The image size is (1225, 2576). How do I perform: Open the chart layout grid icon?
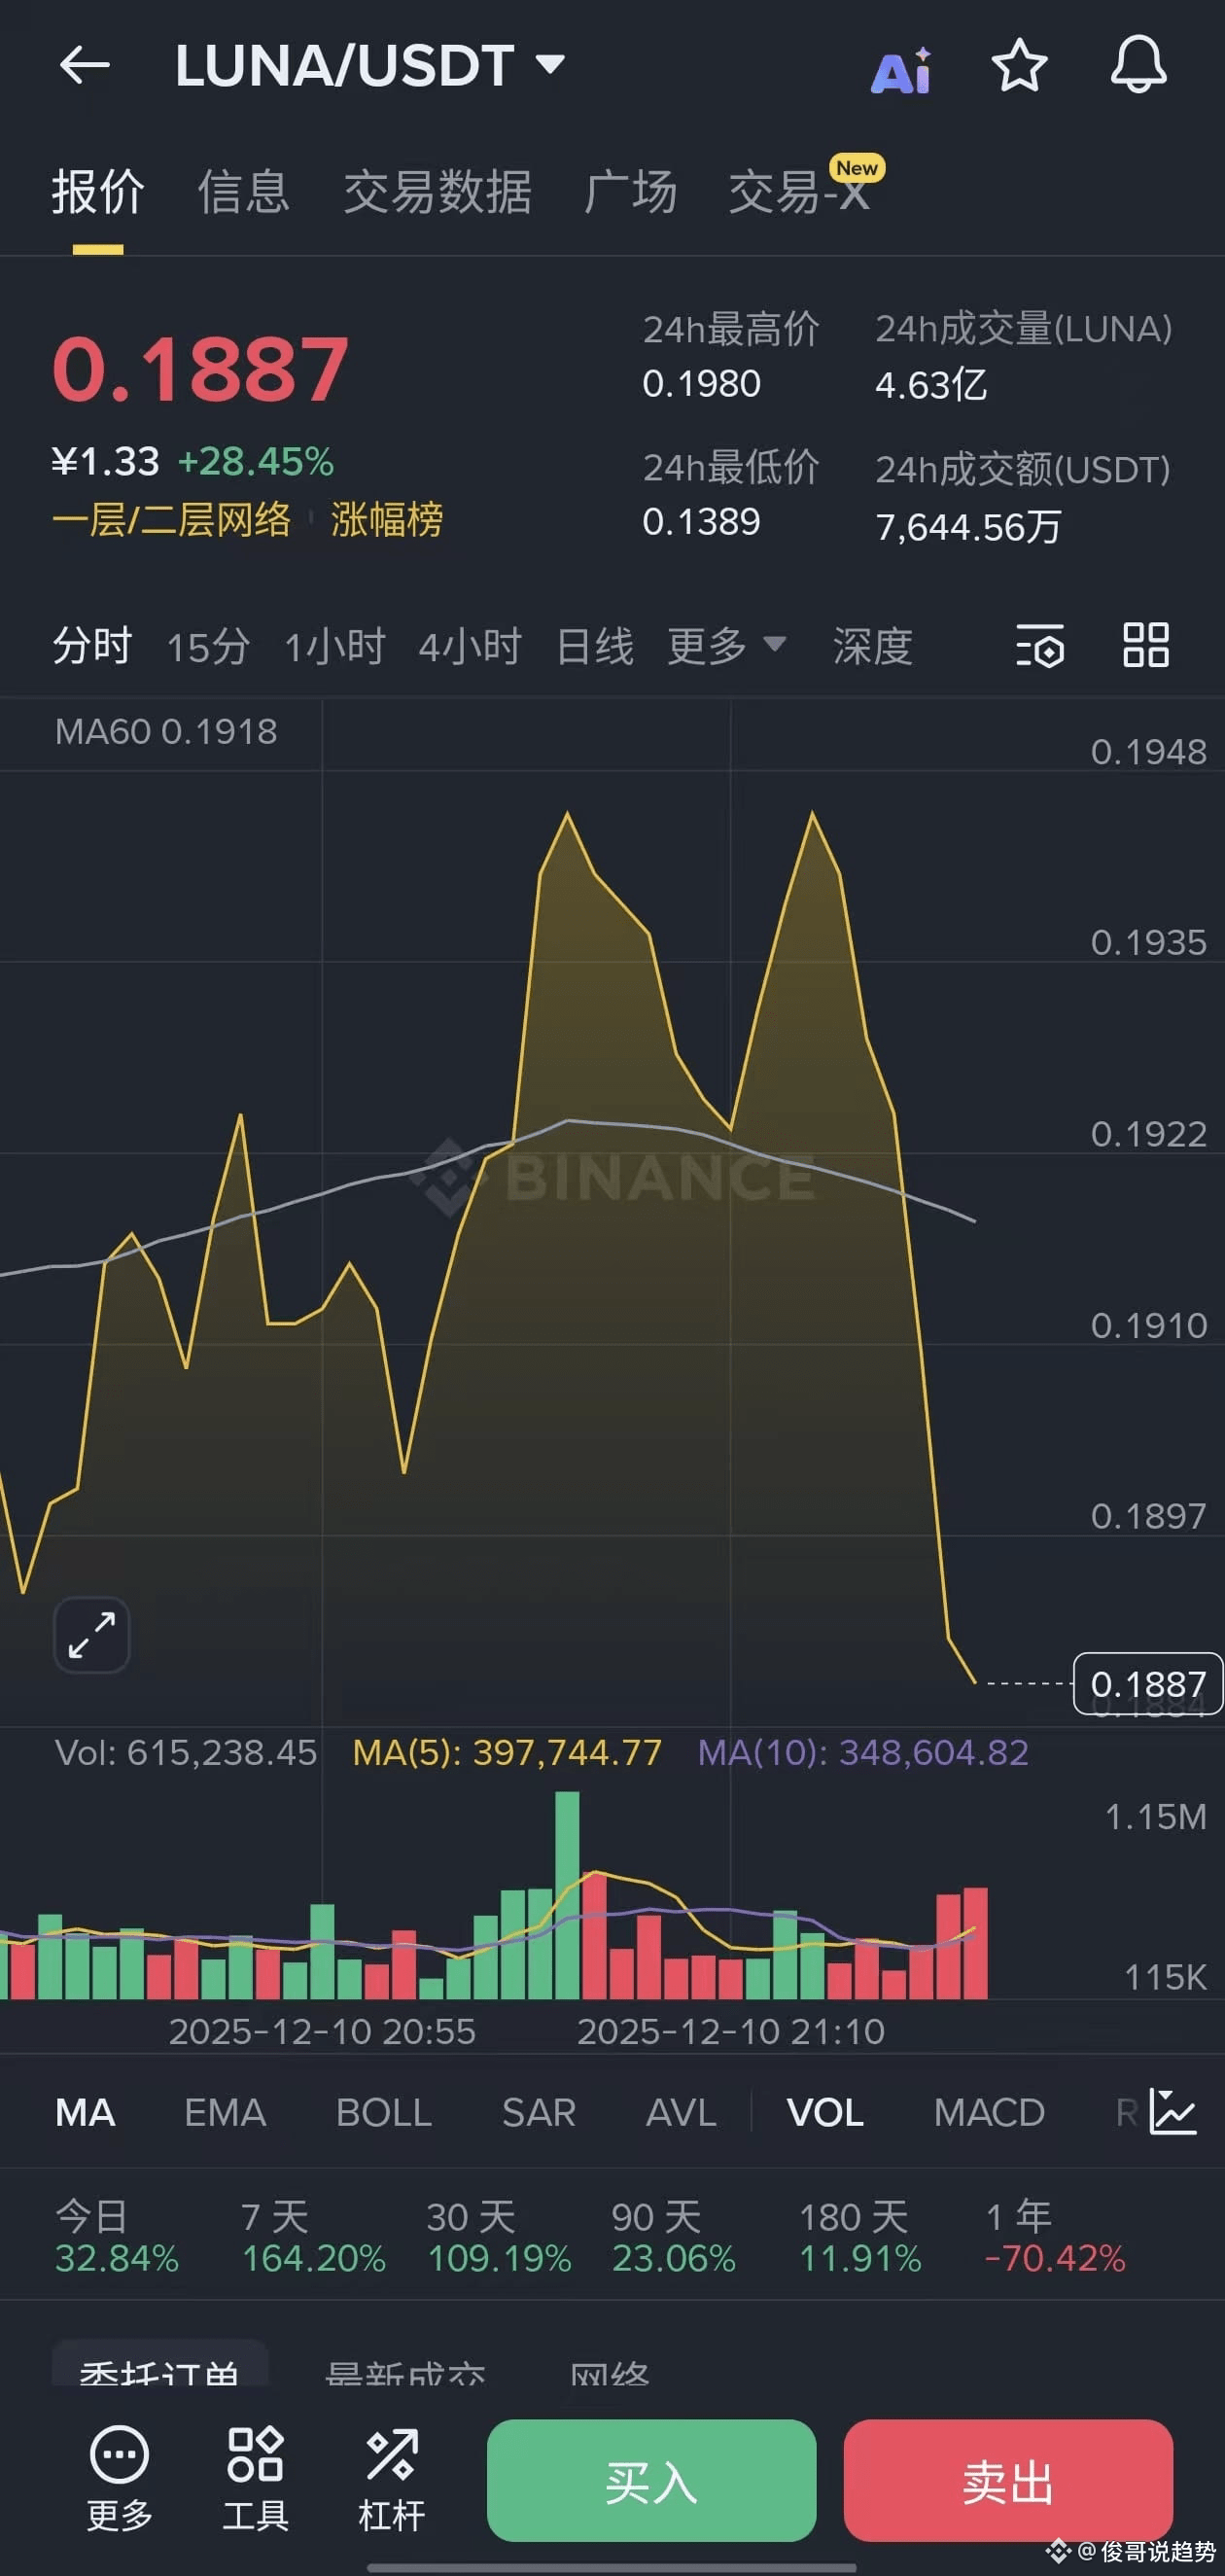1146,645
